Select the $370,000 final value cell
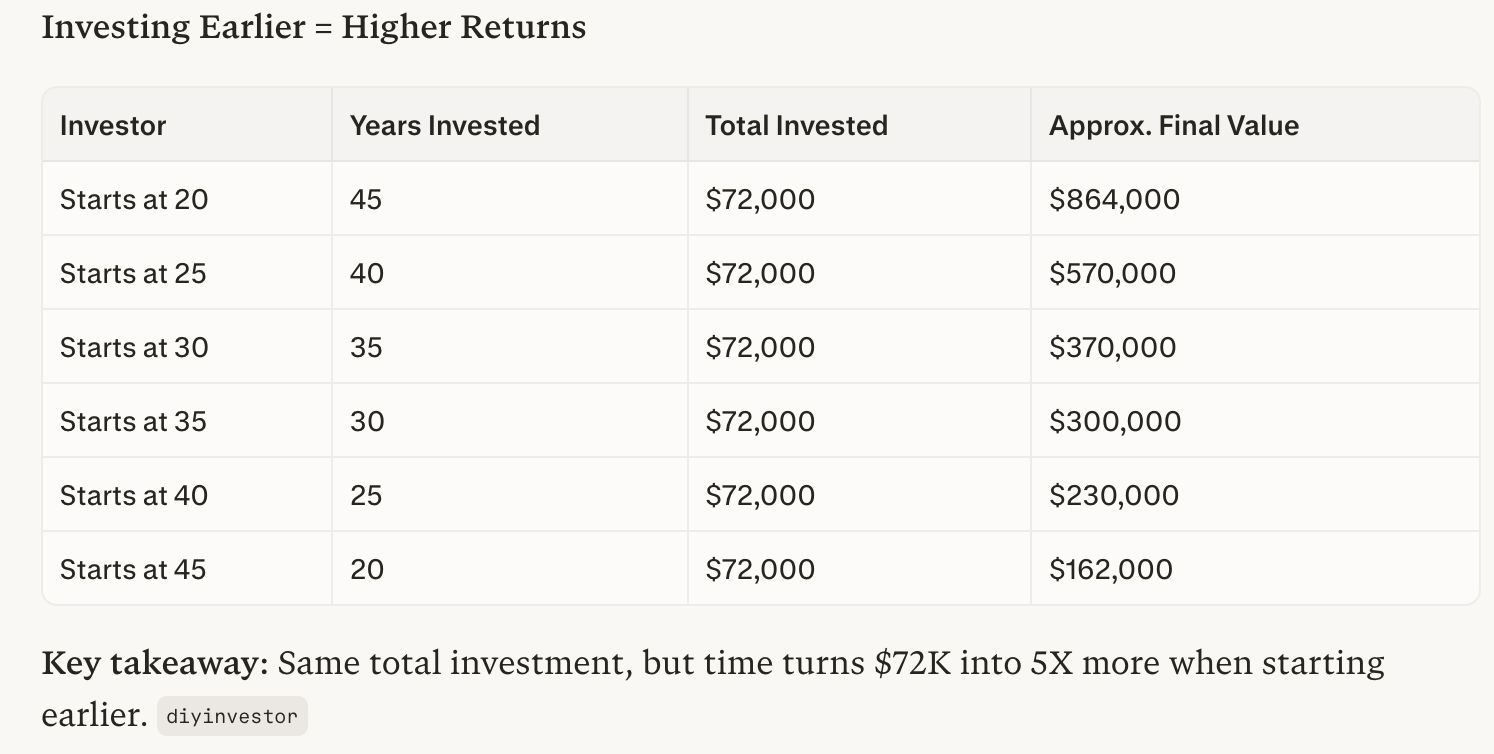 pos(1112,348)
